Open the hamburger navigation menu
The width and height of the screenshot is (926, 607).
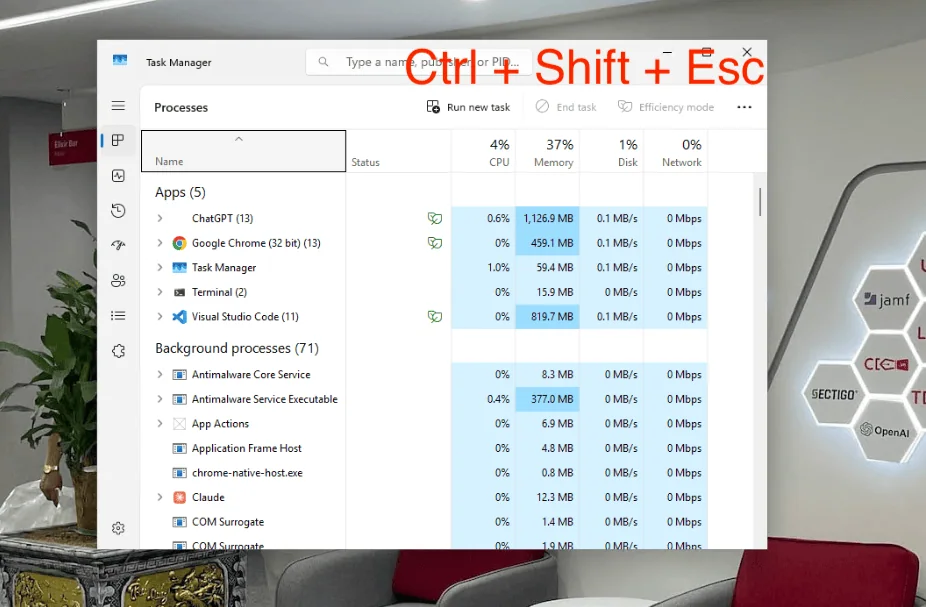click(118, 106)
